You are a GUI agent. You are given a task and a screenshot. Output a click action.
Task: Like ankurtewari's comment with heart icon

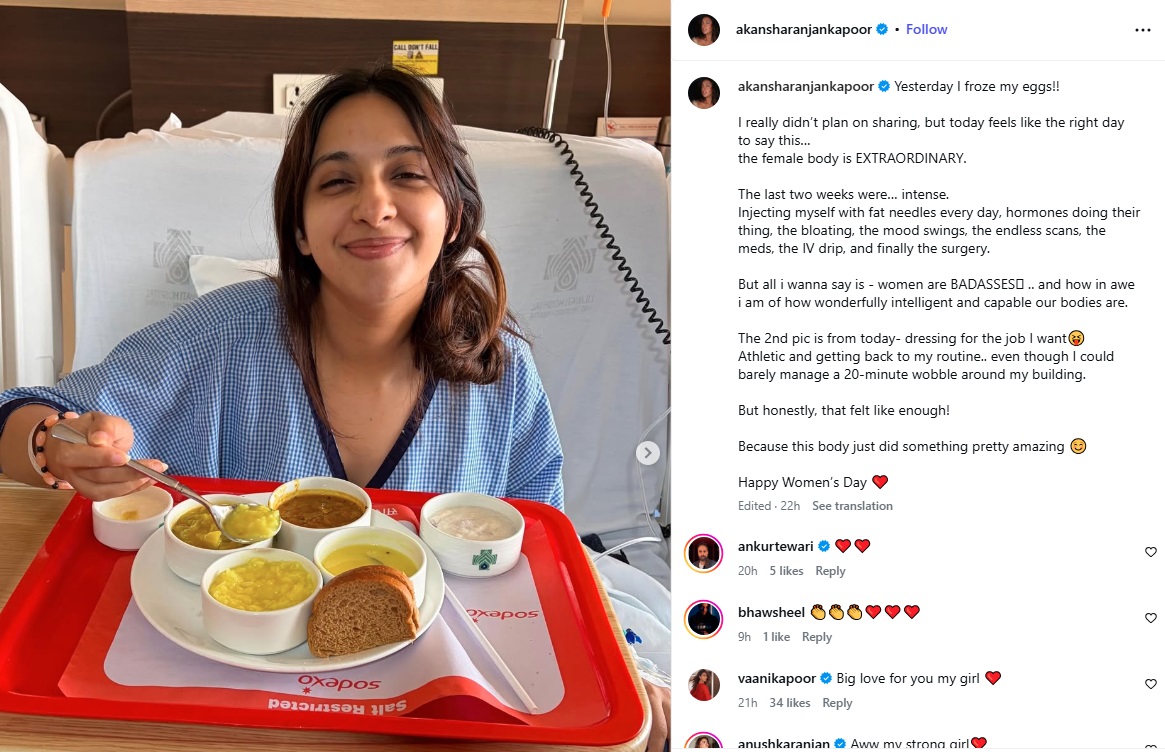(x=1151, y=552)
